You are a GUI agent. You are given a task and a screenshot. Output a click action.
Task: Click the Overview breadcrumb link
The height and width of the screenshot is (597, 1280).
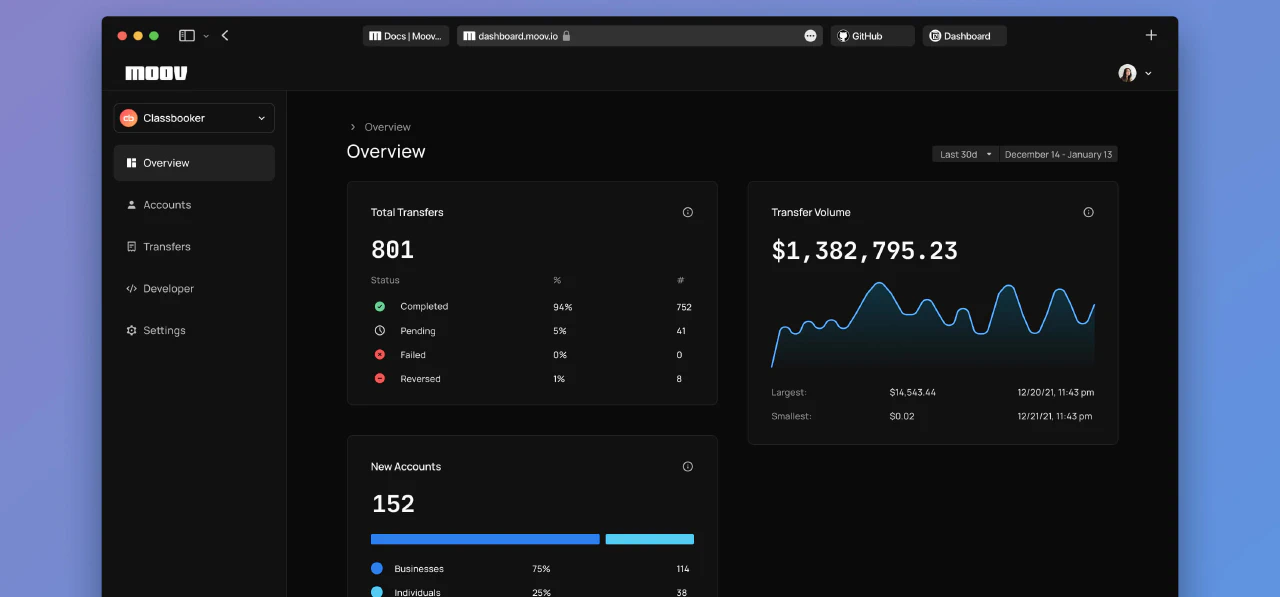click(x=388, y=127)
